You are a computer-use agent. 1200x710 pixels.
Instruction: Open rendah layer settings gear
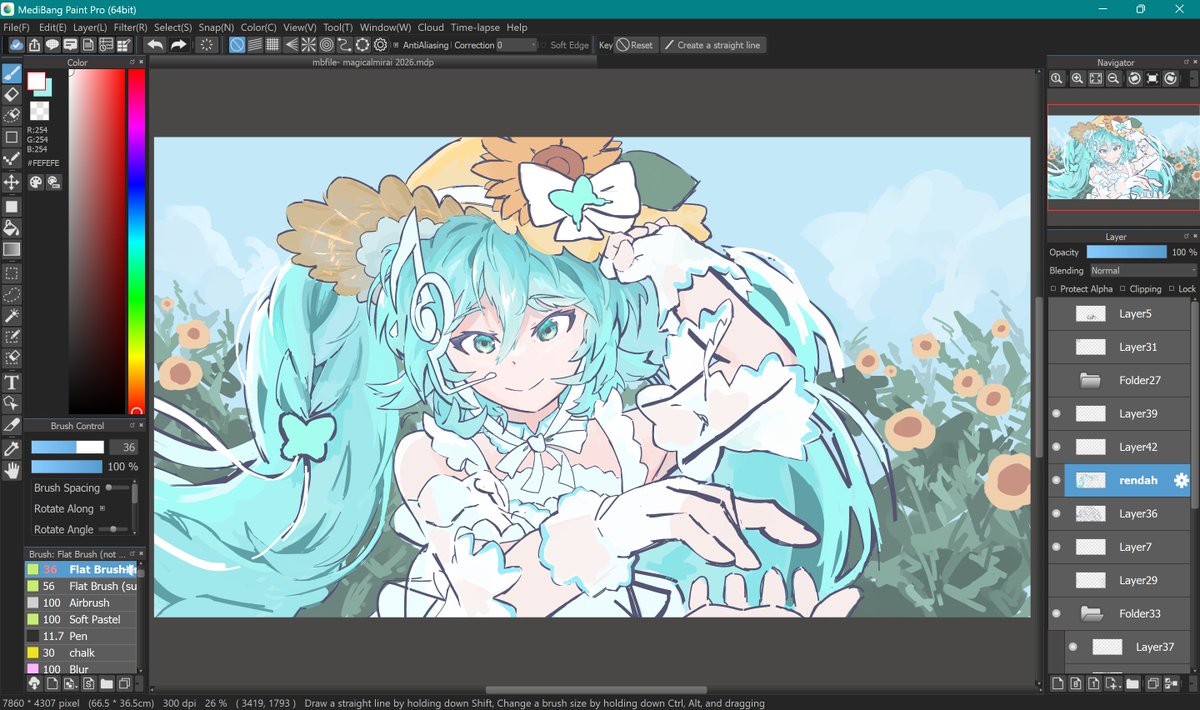pyautogui.click(x=1181, y=480)
